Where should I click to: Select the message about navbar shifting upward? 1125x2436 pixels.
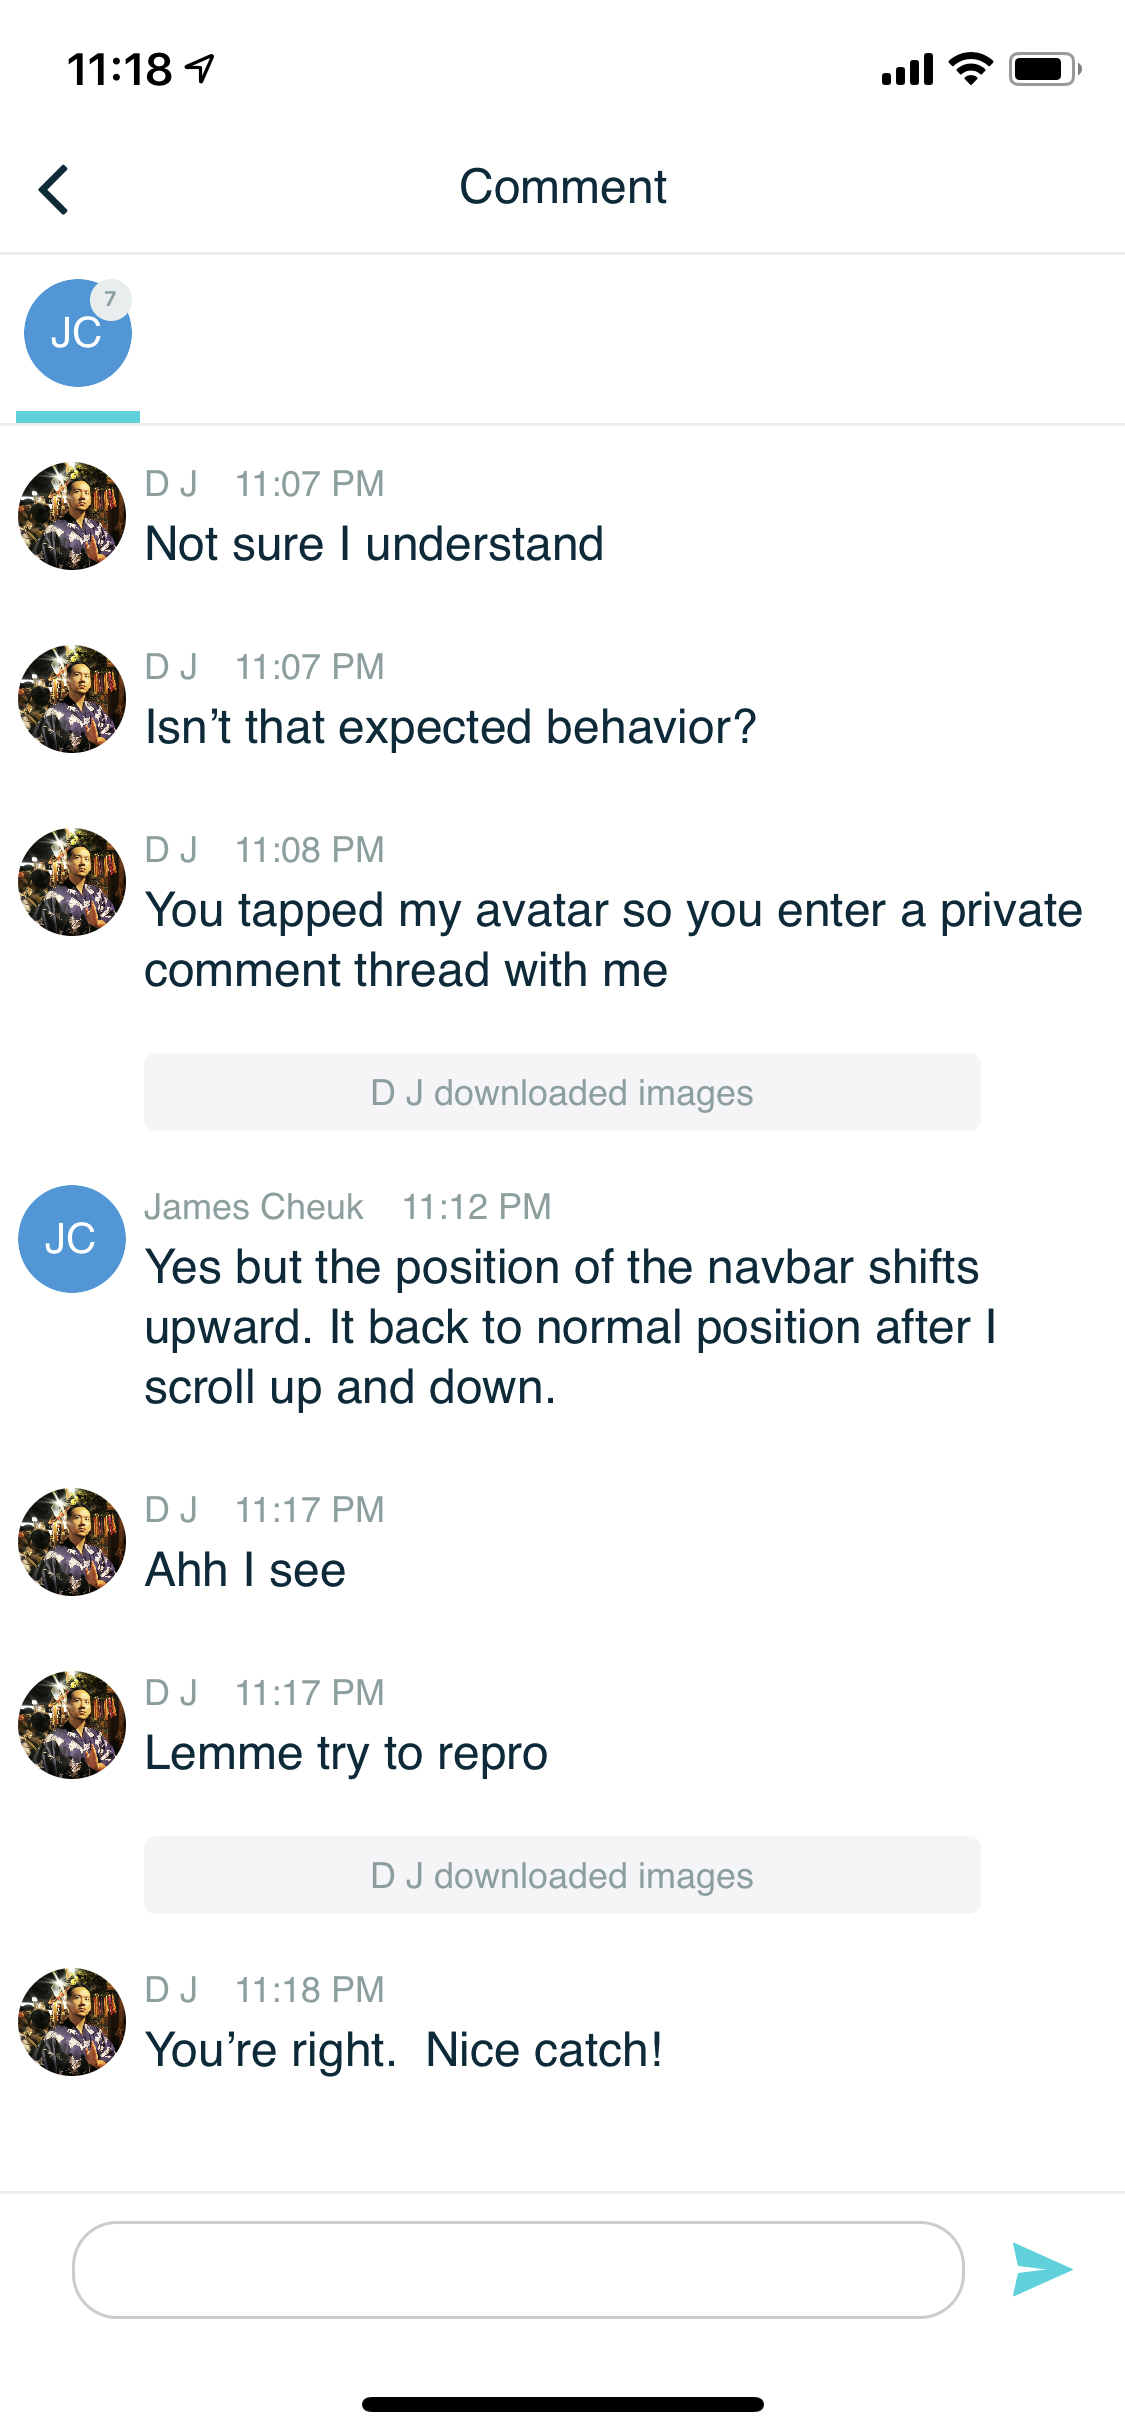(x=570, y=1327)
